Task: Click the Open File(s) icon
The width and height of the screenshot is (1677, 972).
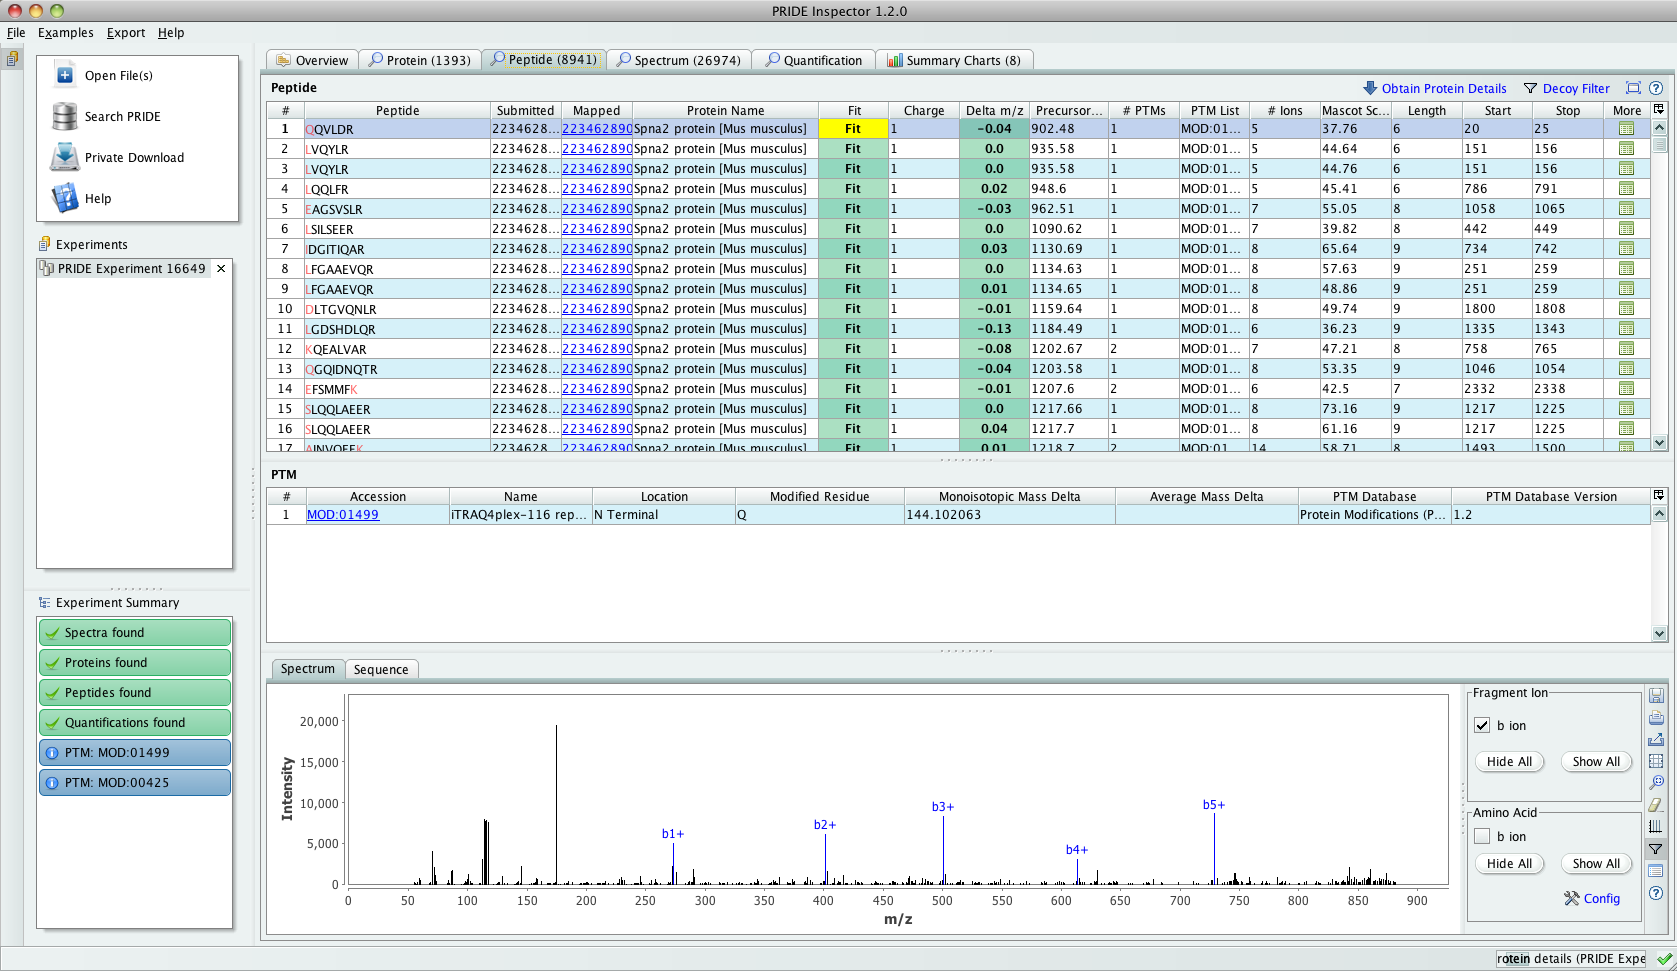Action: coord(65,75)
